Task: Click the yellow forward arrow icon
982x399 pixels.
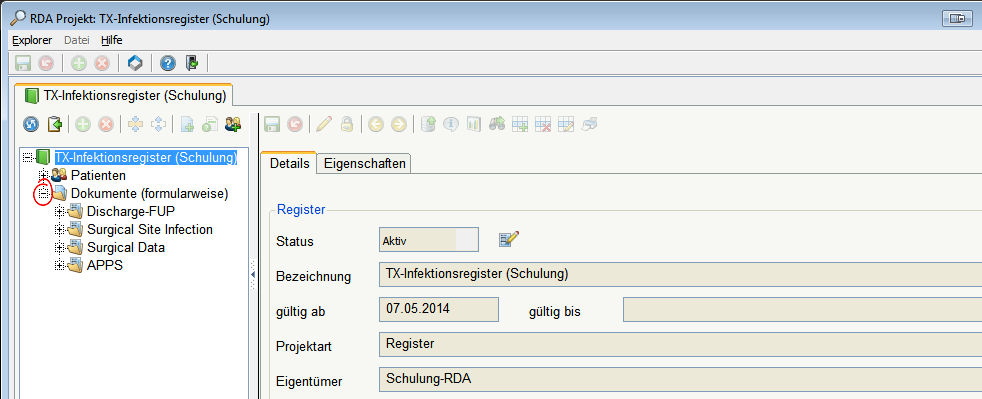Action: [399, 125]
